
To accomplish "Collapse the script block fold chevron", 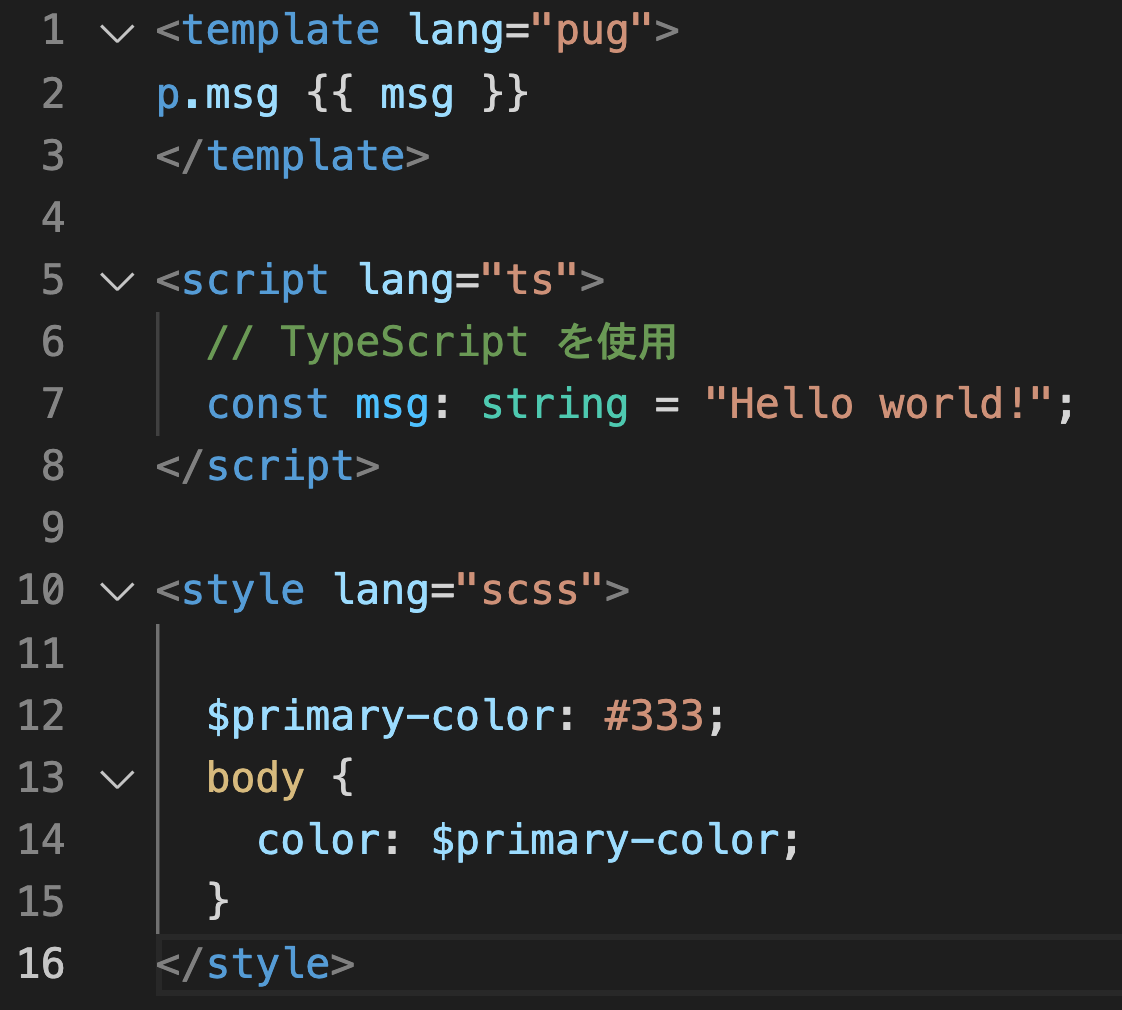I will 117,281.
